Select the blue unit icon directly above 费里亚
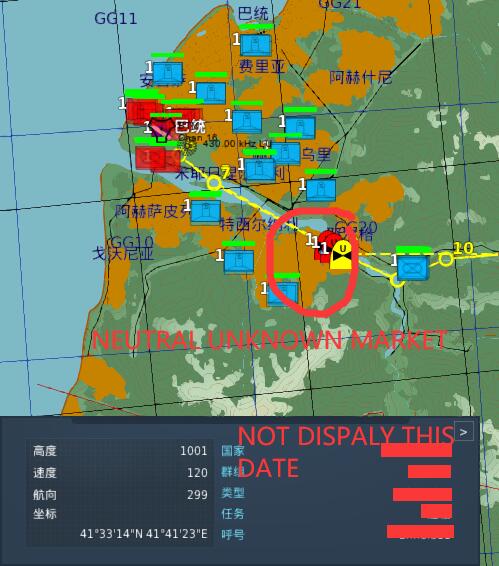 255,45
